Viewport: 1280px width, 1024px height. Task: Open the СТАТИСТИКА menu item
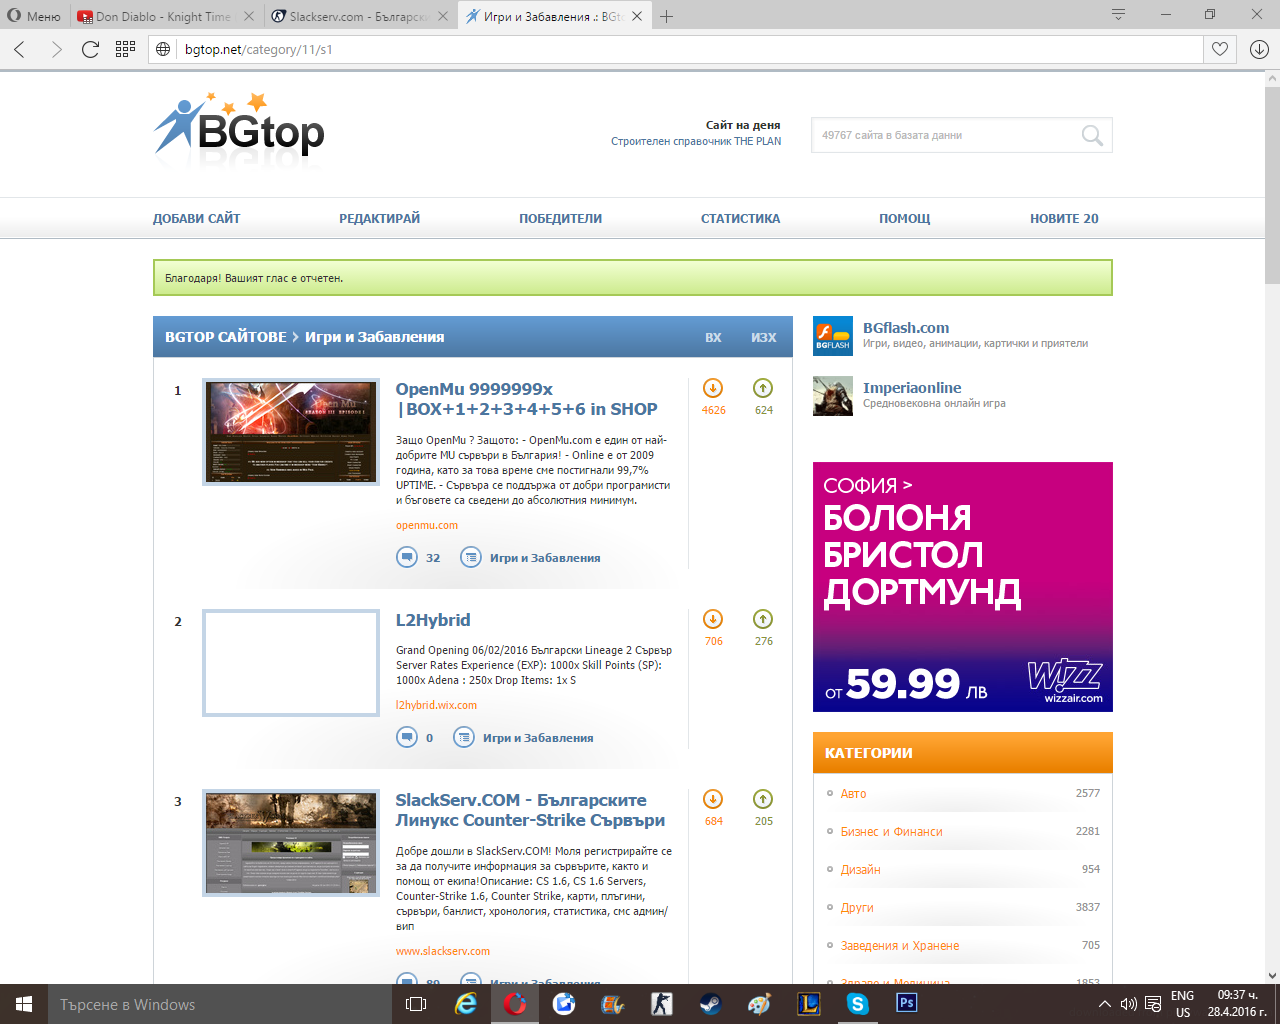coord(740,218)
